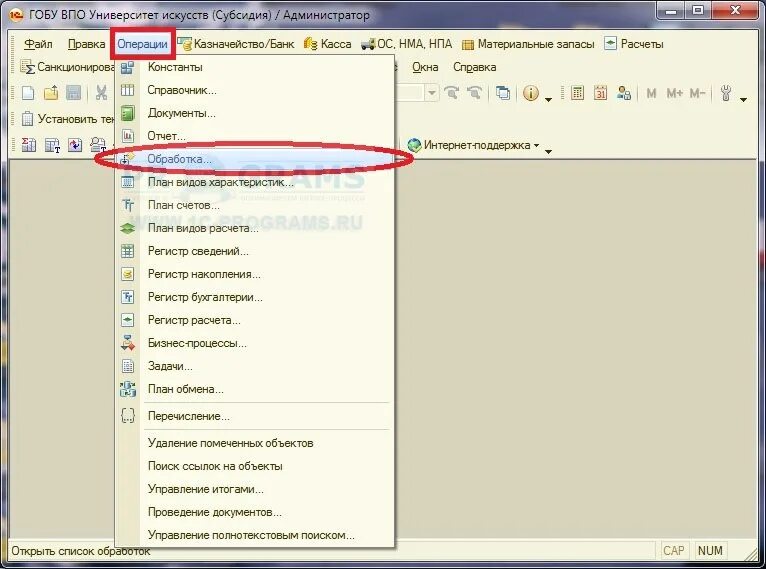Choose Удаление помеченных объектов
The image size is (766, 569).
click(x=255, y=443)
